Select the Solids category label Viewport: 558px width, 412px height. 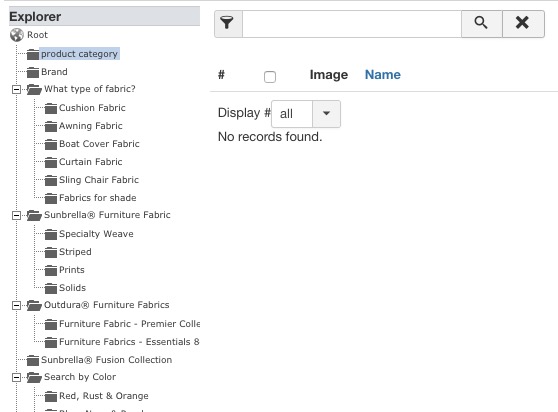[x=72, y=288]
